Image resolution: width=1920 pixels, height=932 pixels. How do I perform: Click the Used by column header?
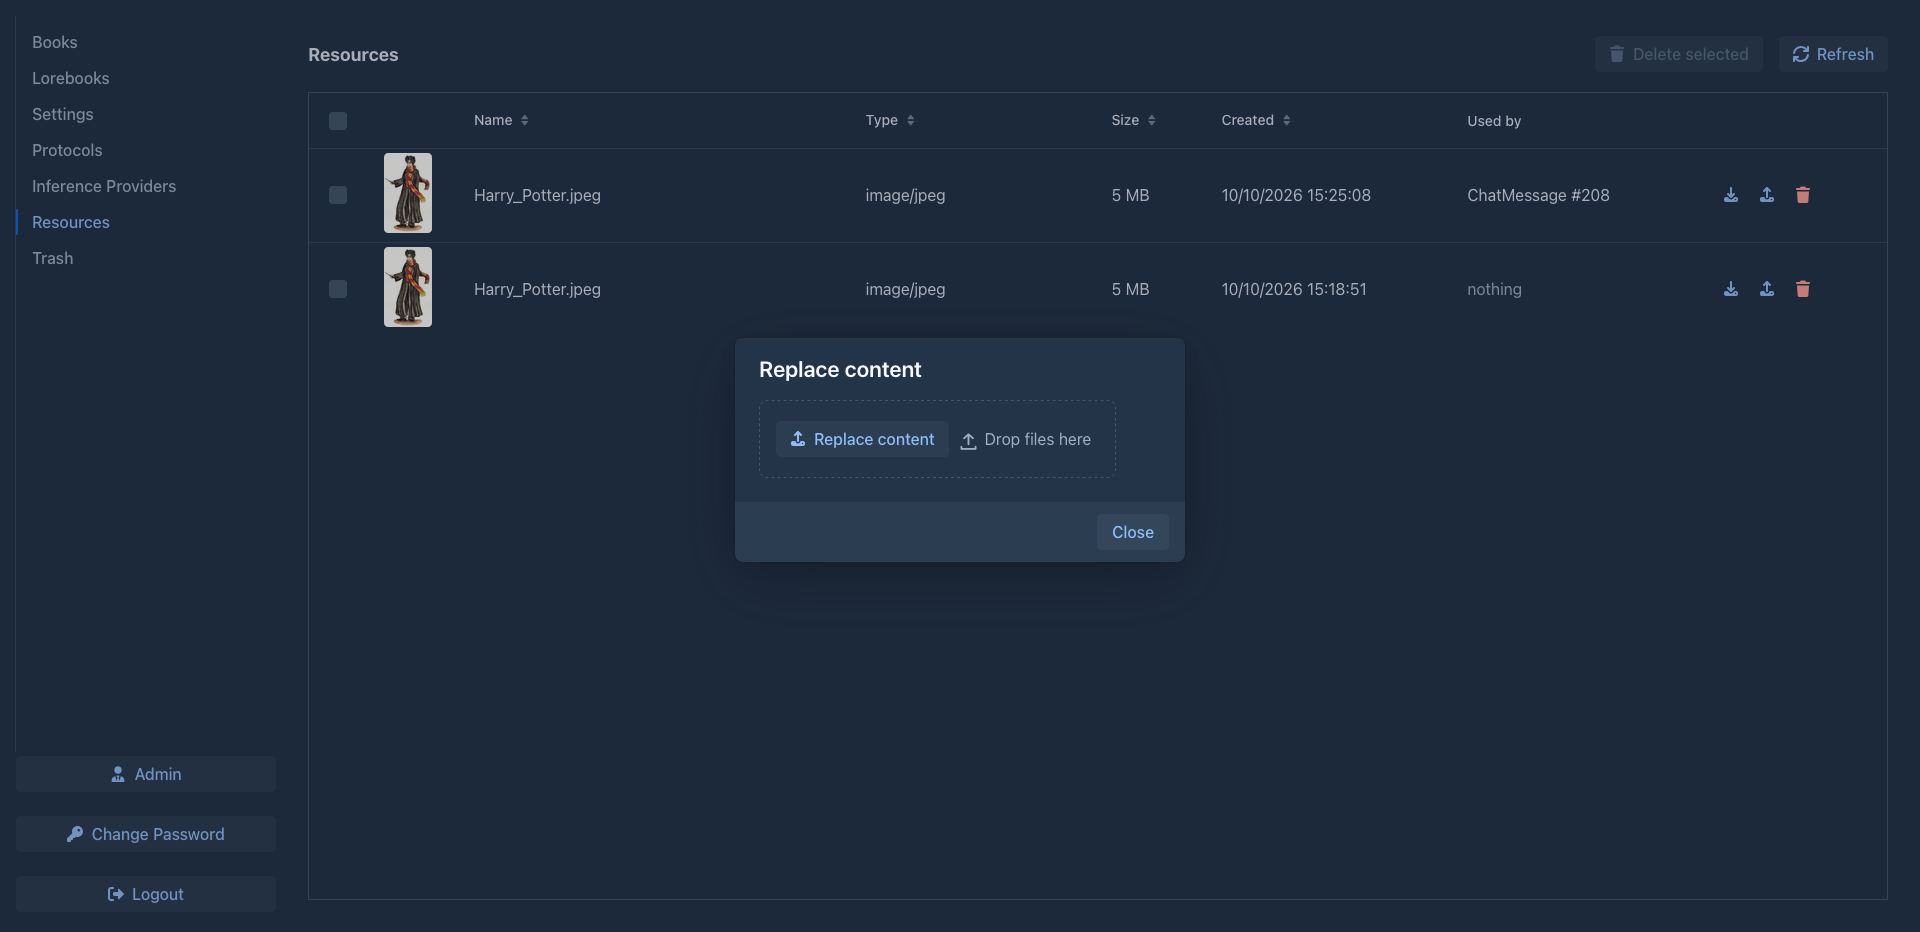pyautogui.click(x=1494, y=121)
